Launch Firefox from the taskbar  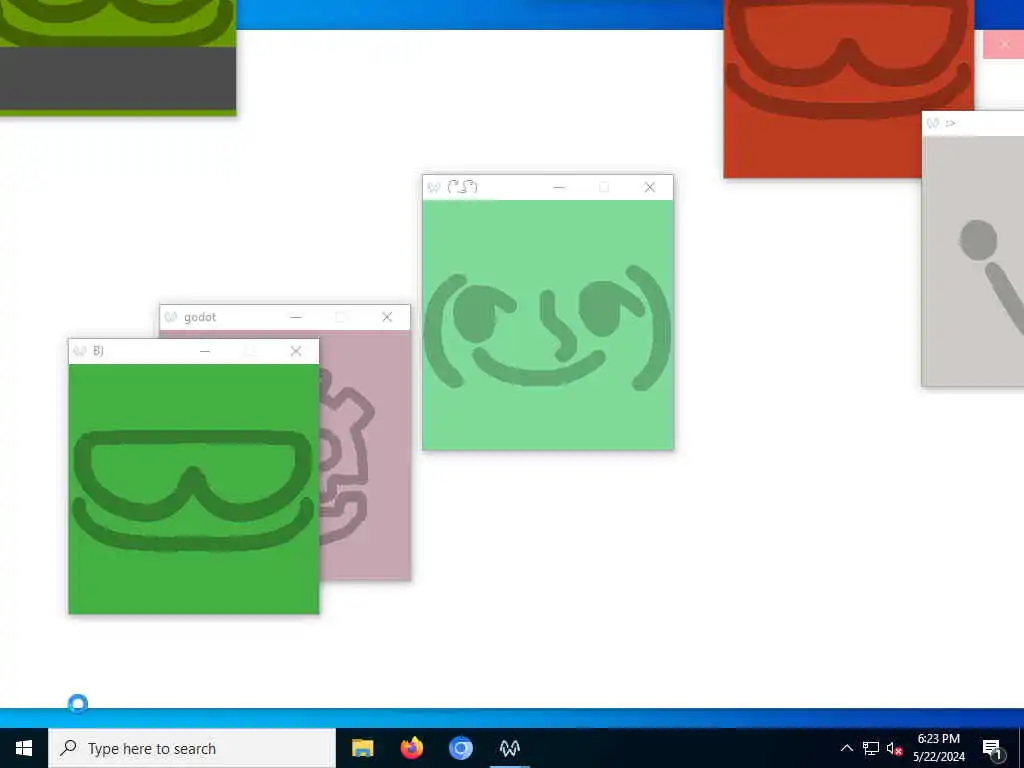pos(411,748)
